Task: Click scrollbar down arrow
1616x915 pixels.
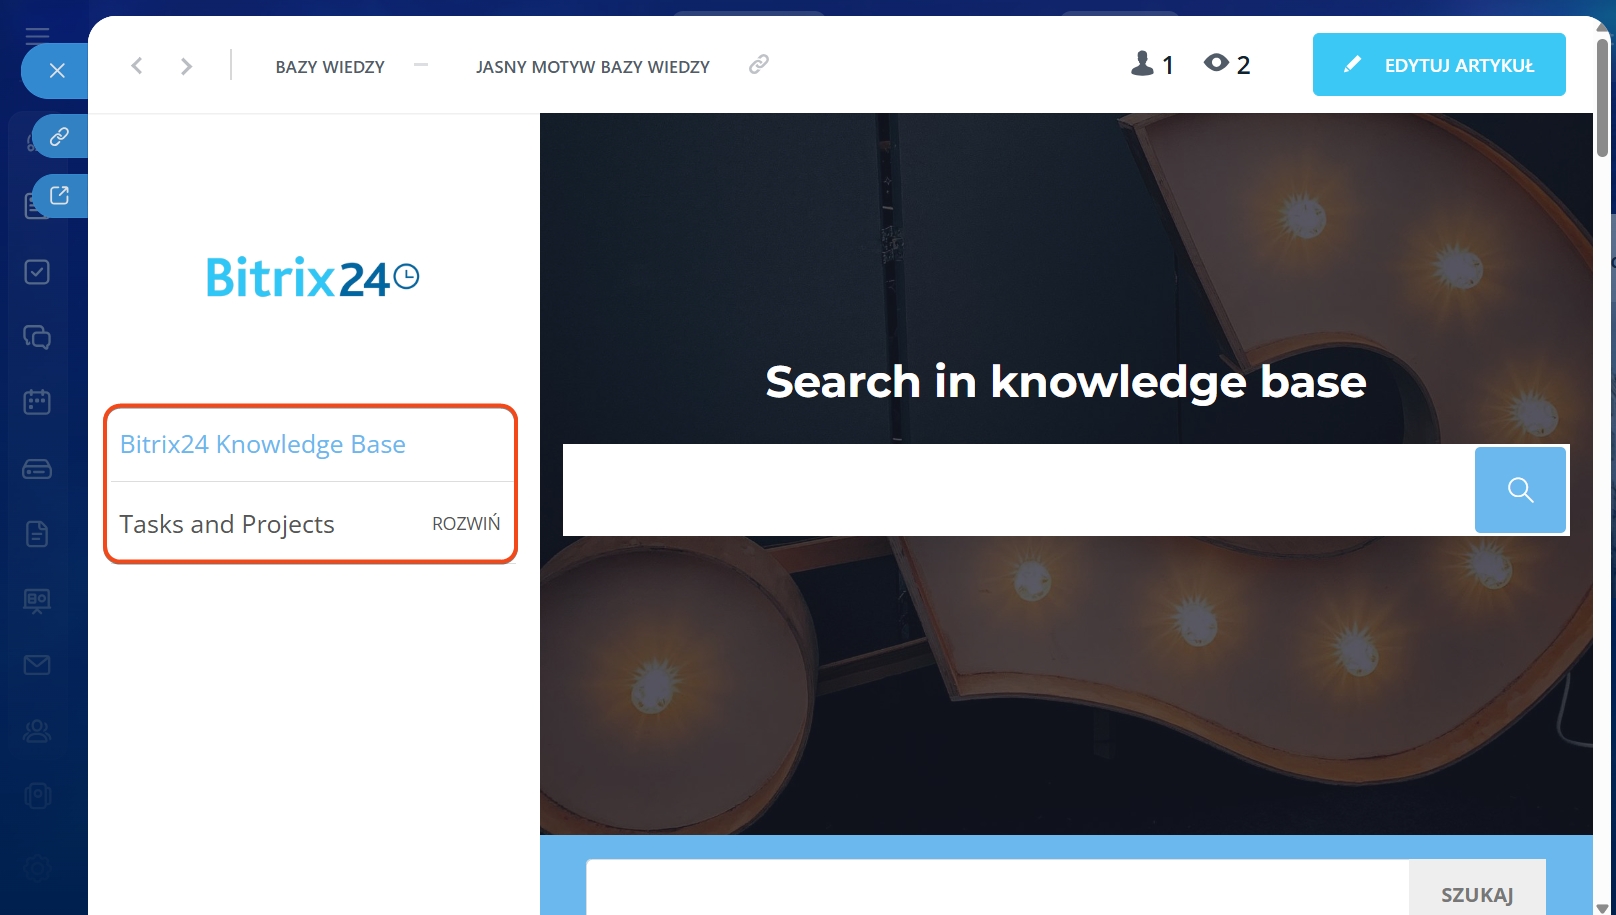Action: click(x=1602, y=907)
